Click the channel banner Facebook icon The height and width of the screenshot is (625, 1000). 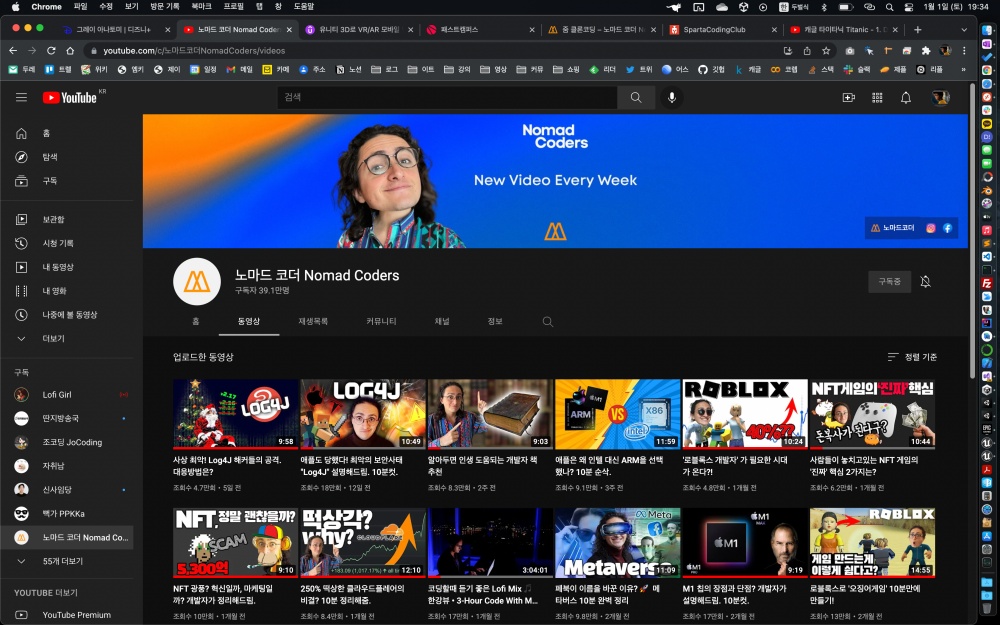click(x=948, y=228)
